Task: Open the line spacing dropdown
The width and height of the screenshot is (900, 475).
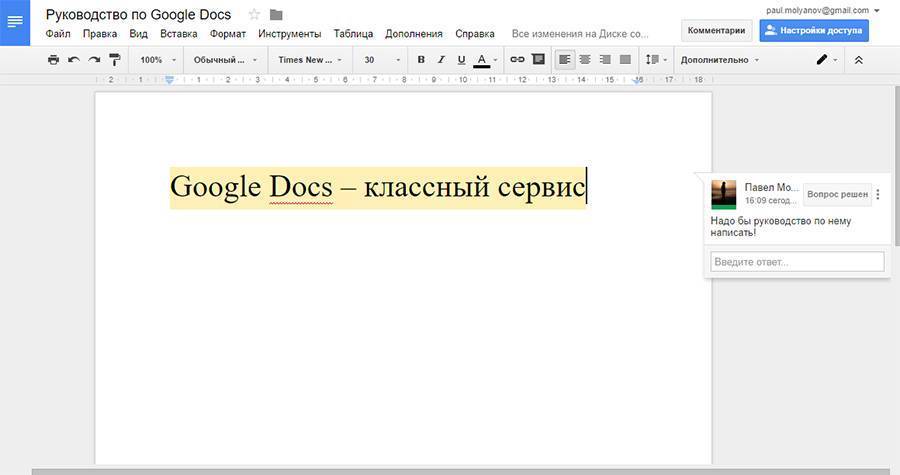Action: pos(656,60)
